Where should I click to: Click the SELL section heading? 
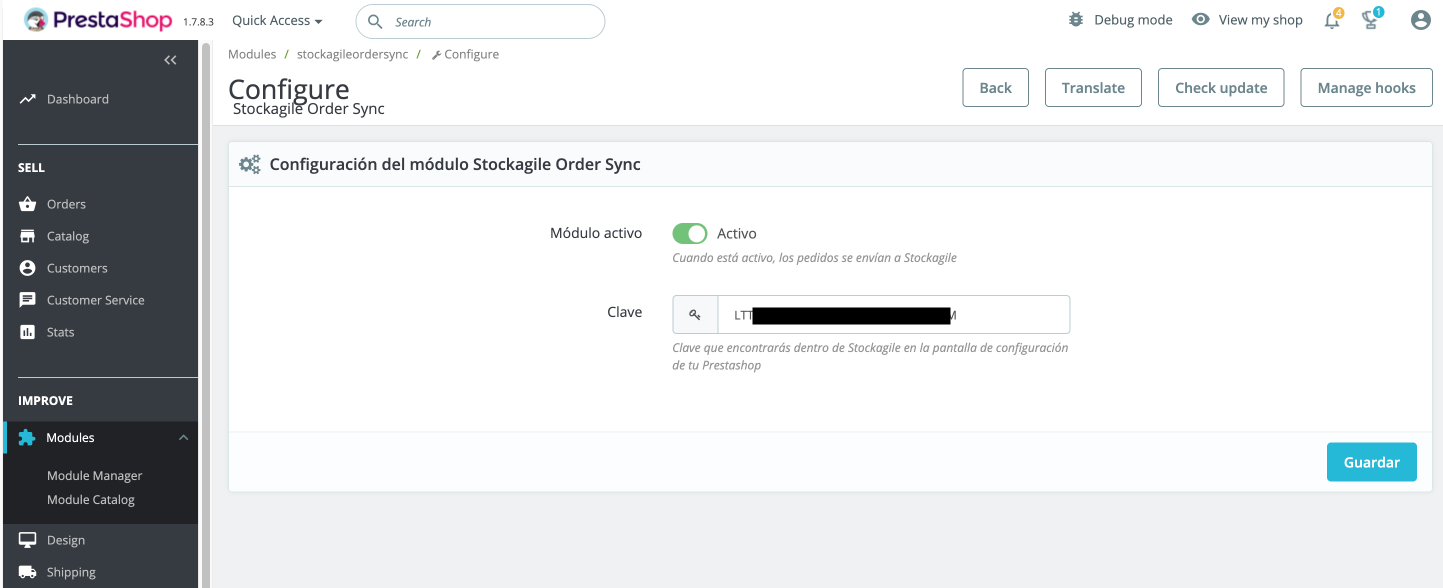(31, 167)
